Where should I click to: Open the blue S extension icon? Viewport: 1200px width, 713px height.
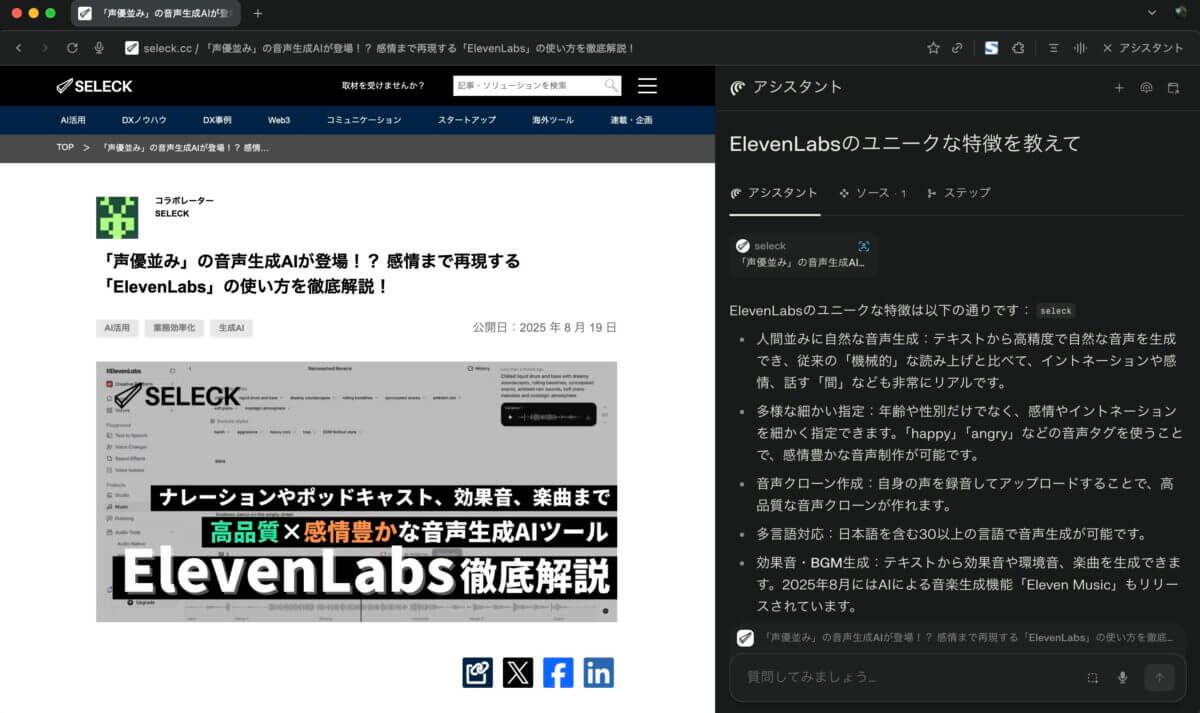(x=991, y=48)
